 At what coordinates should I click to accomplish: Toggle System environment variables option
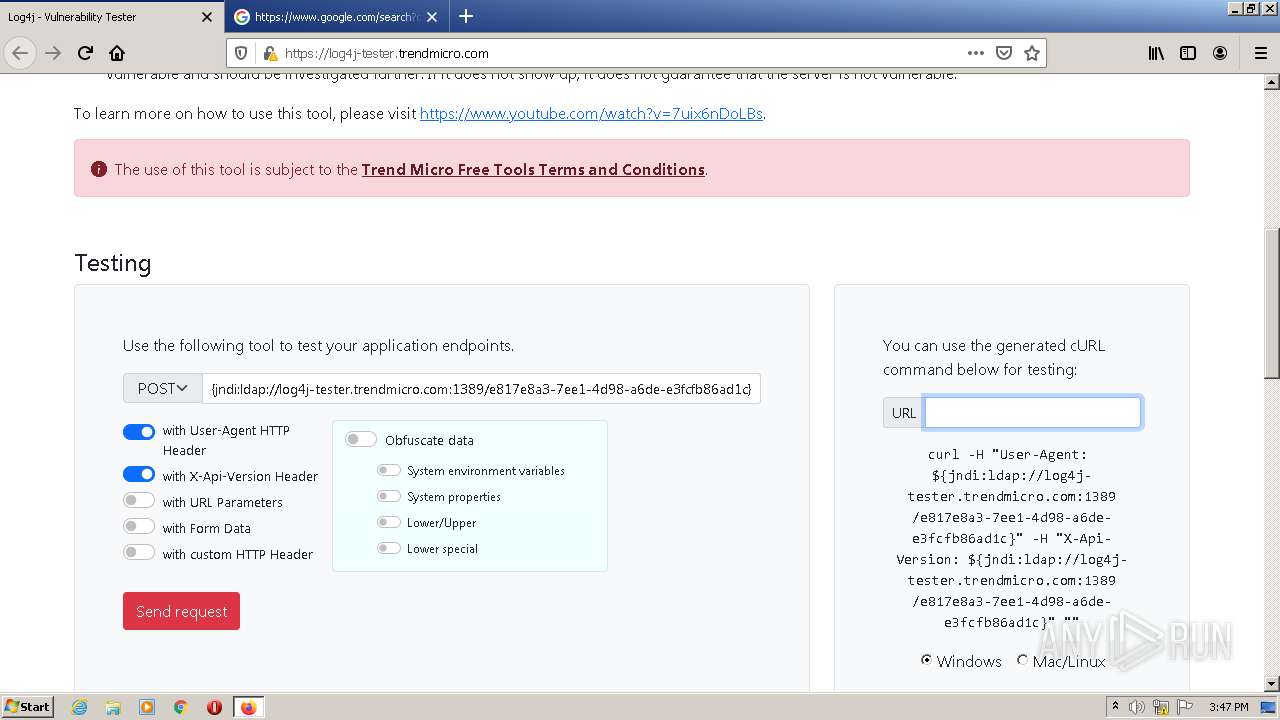click(389, 470)
